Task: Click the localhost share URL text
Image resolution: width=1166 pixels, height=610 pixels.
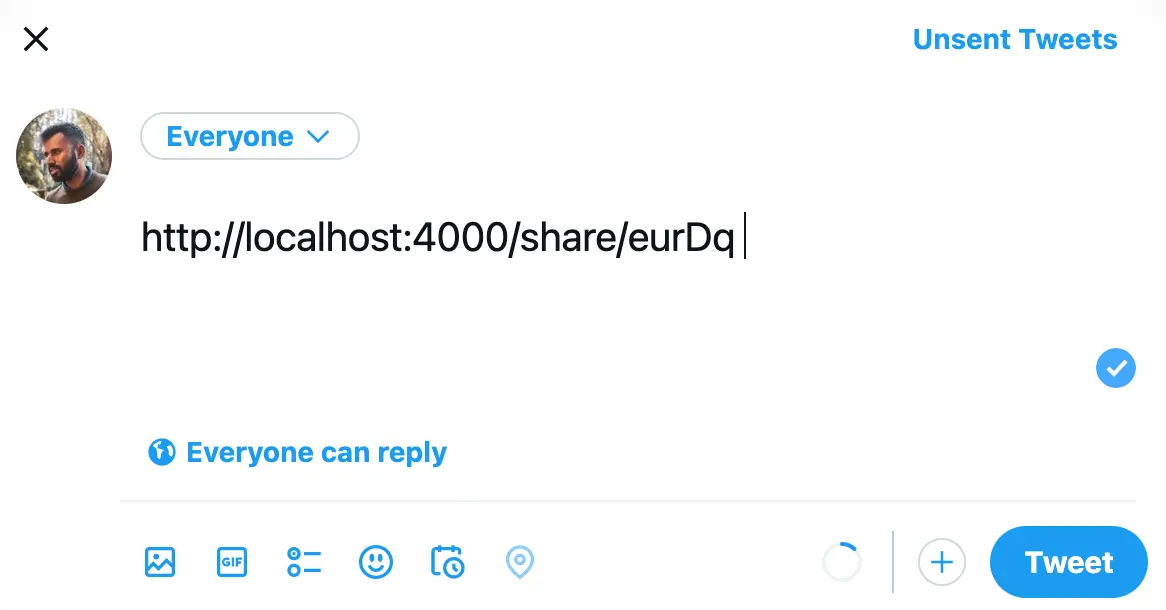Action: coord(438,239)
